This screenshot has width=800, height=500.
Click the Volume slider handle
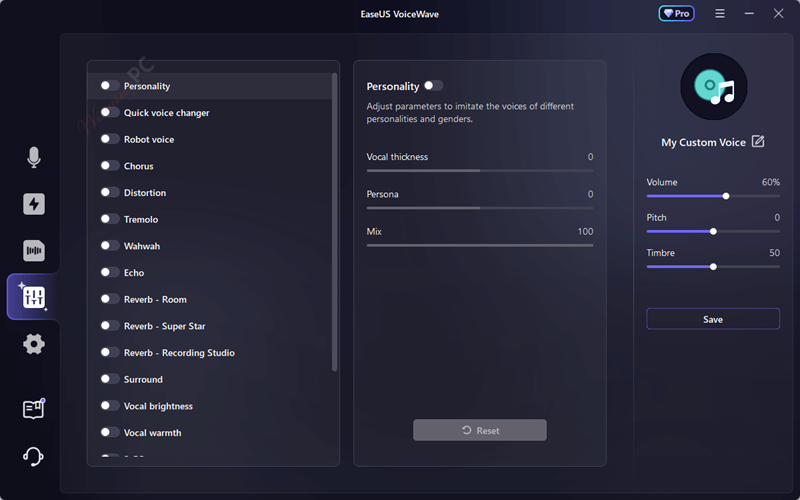(x=726, y=196)
